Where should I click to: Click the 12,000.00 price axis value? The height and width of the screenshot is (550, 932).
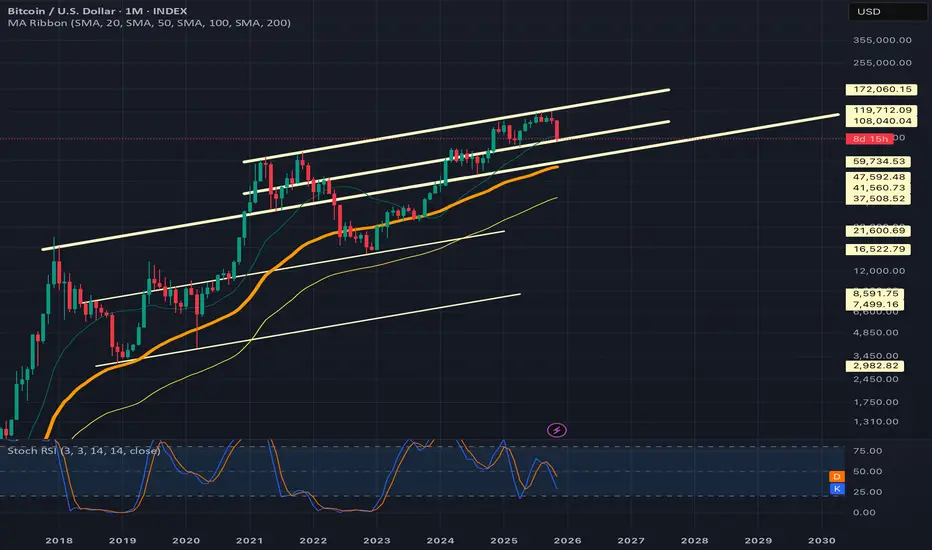[879, 271]
